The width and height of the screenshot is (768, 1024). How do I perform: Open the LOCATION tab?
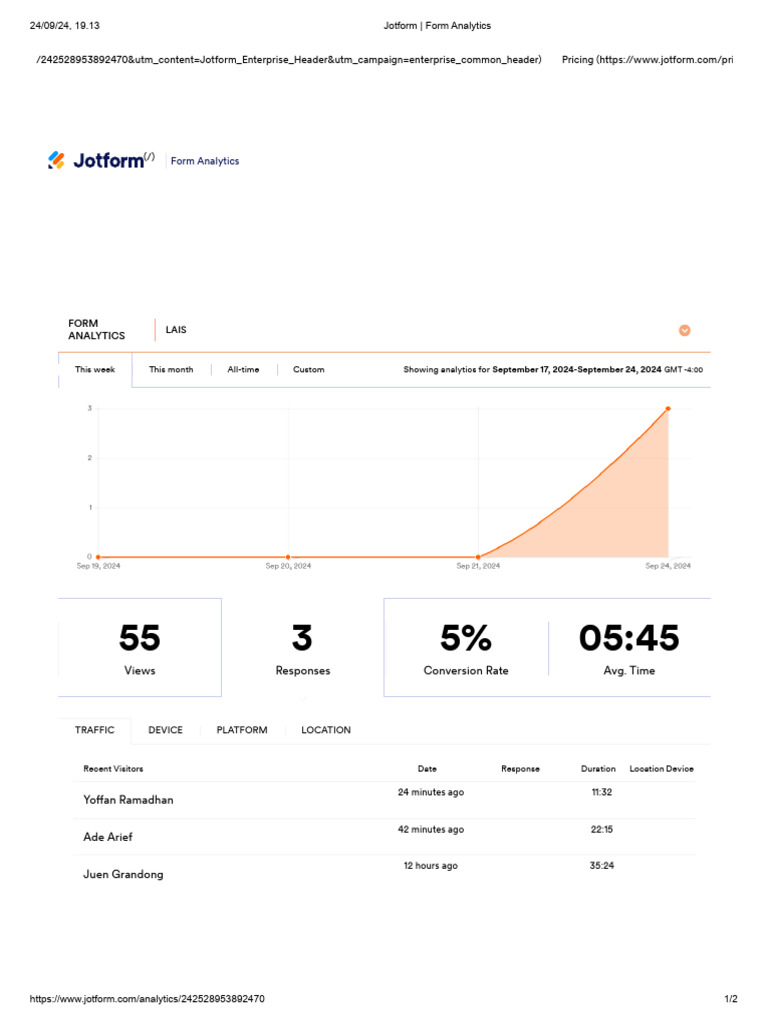click(326, 730)
